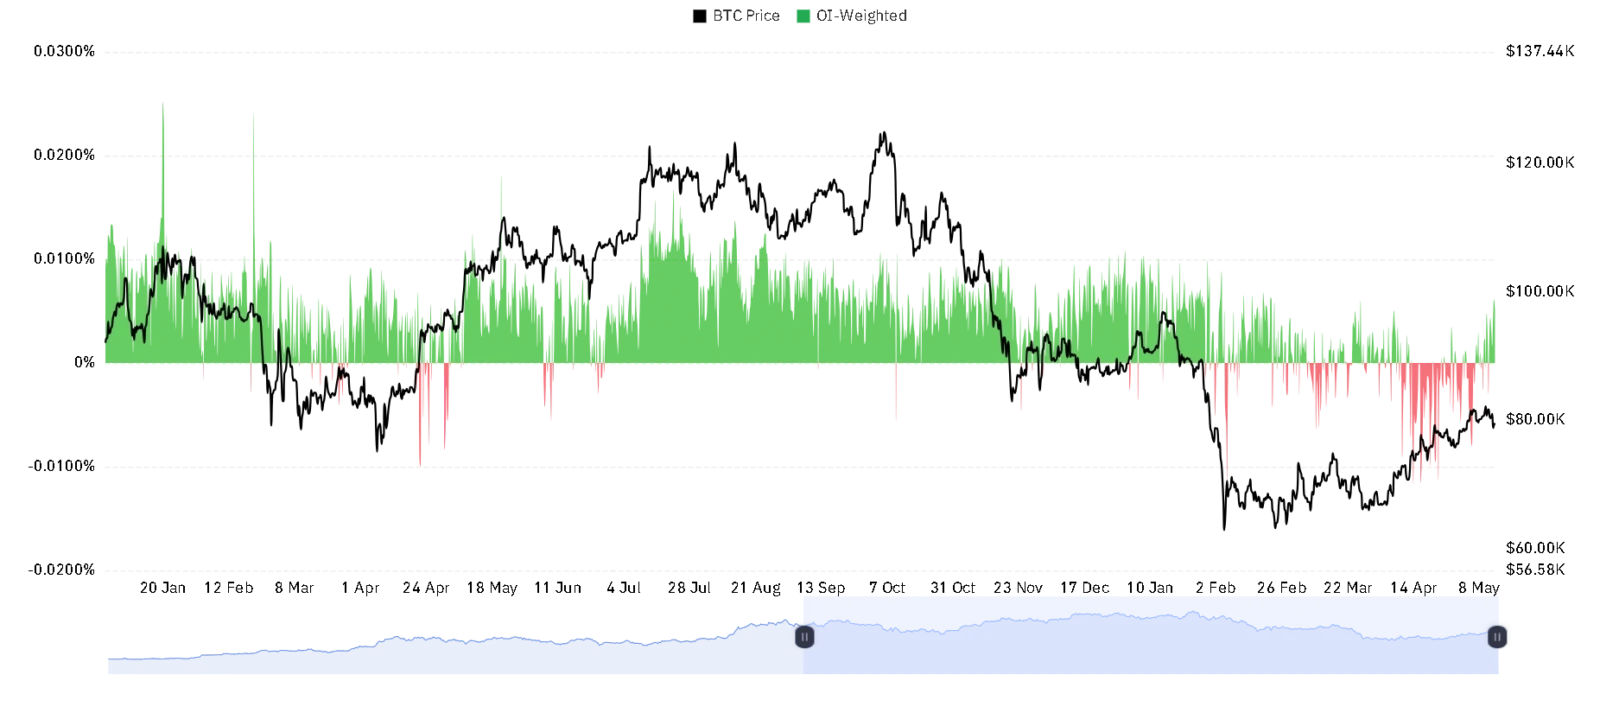Click the $56.58K price axis label
This screenshot has width=1600, height=713.
point(1536,570)
